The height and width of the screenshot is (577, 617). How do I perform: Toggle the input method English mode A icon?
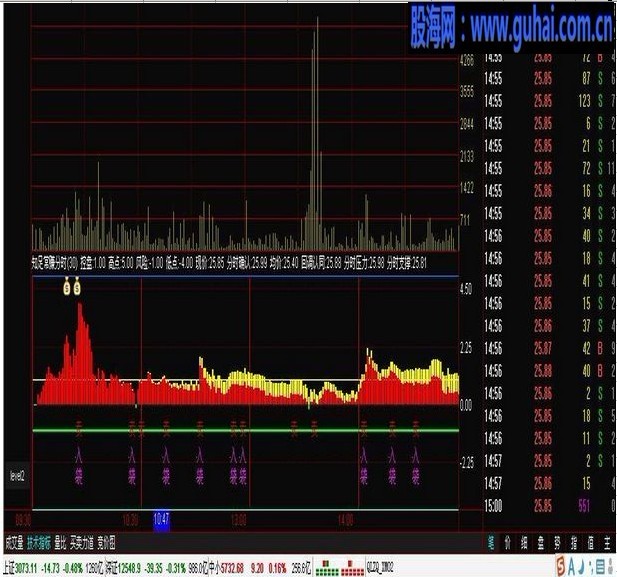point(572,567)
